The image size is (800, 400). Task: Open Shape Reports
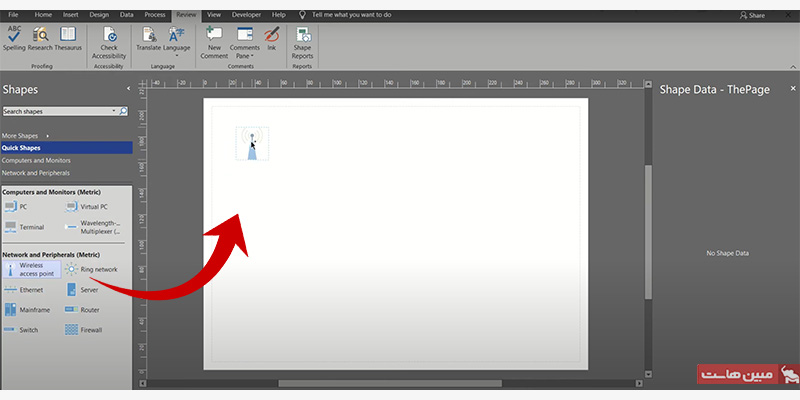pos(302,40)
